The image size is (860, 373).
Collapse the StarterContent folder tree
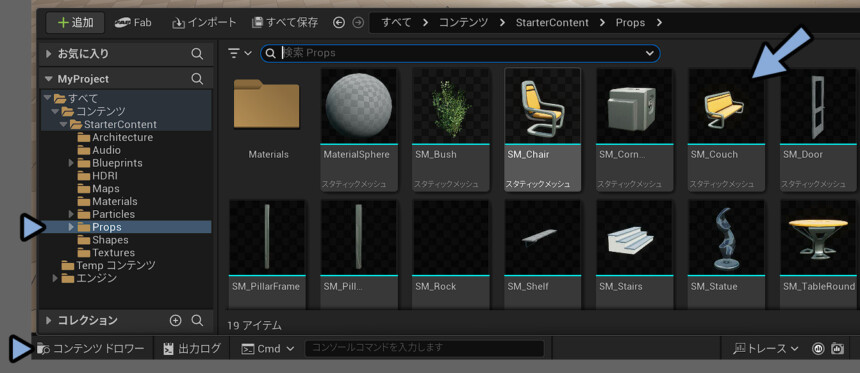(64, 125)
